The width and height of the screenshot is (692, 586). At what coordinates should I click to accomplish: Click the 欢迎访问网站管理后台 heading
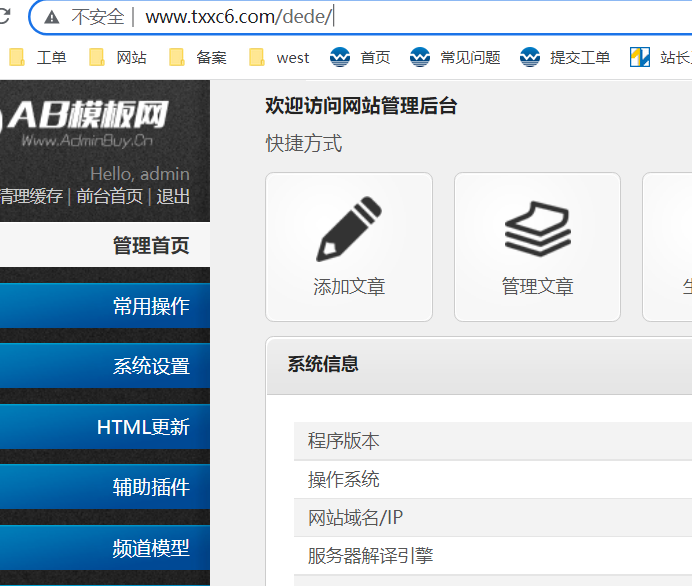(361, 106)
